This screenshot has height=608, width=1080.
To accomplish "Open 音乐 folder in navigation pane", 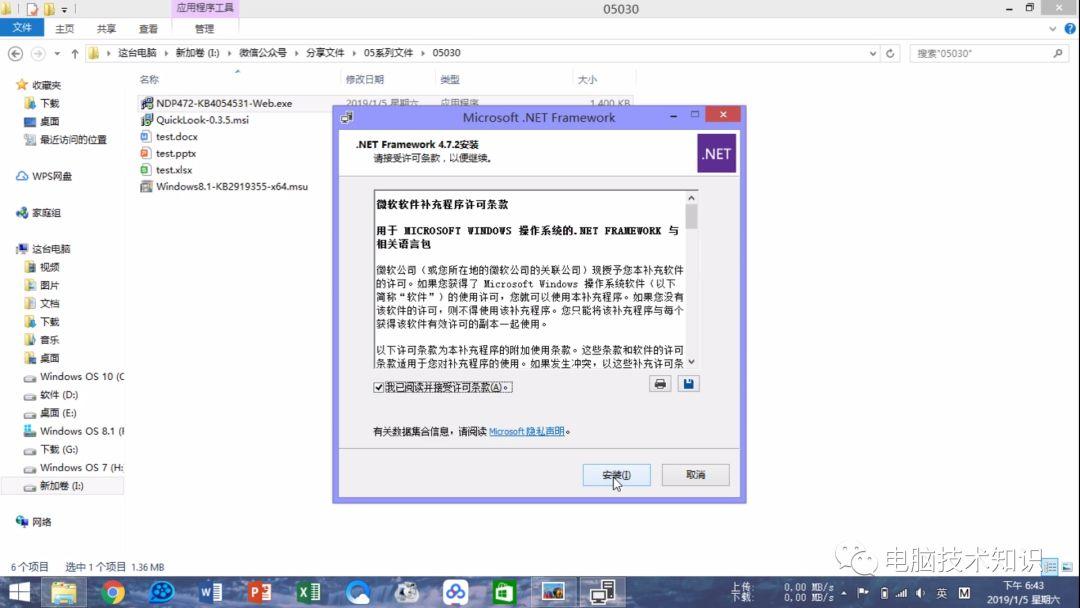I will click(x=49, y=340).
